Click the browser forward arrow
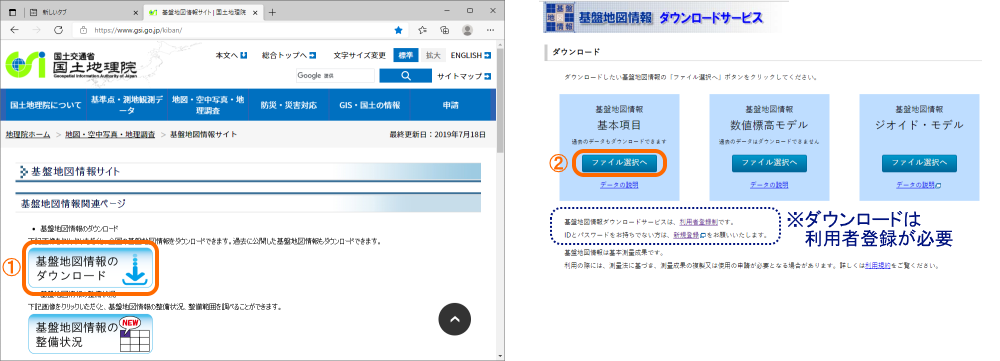 pyautogui.click(x=36, y=30)
